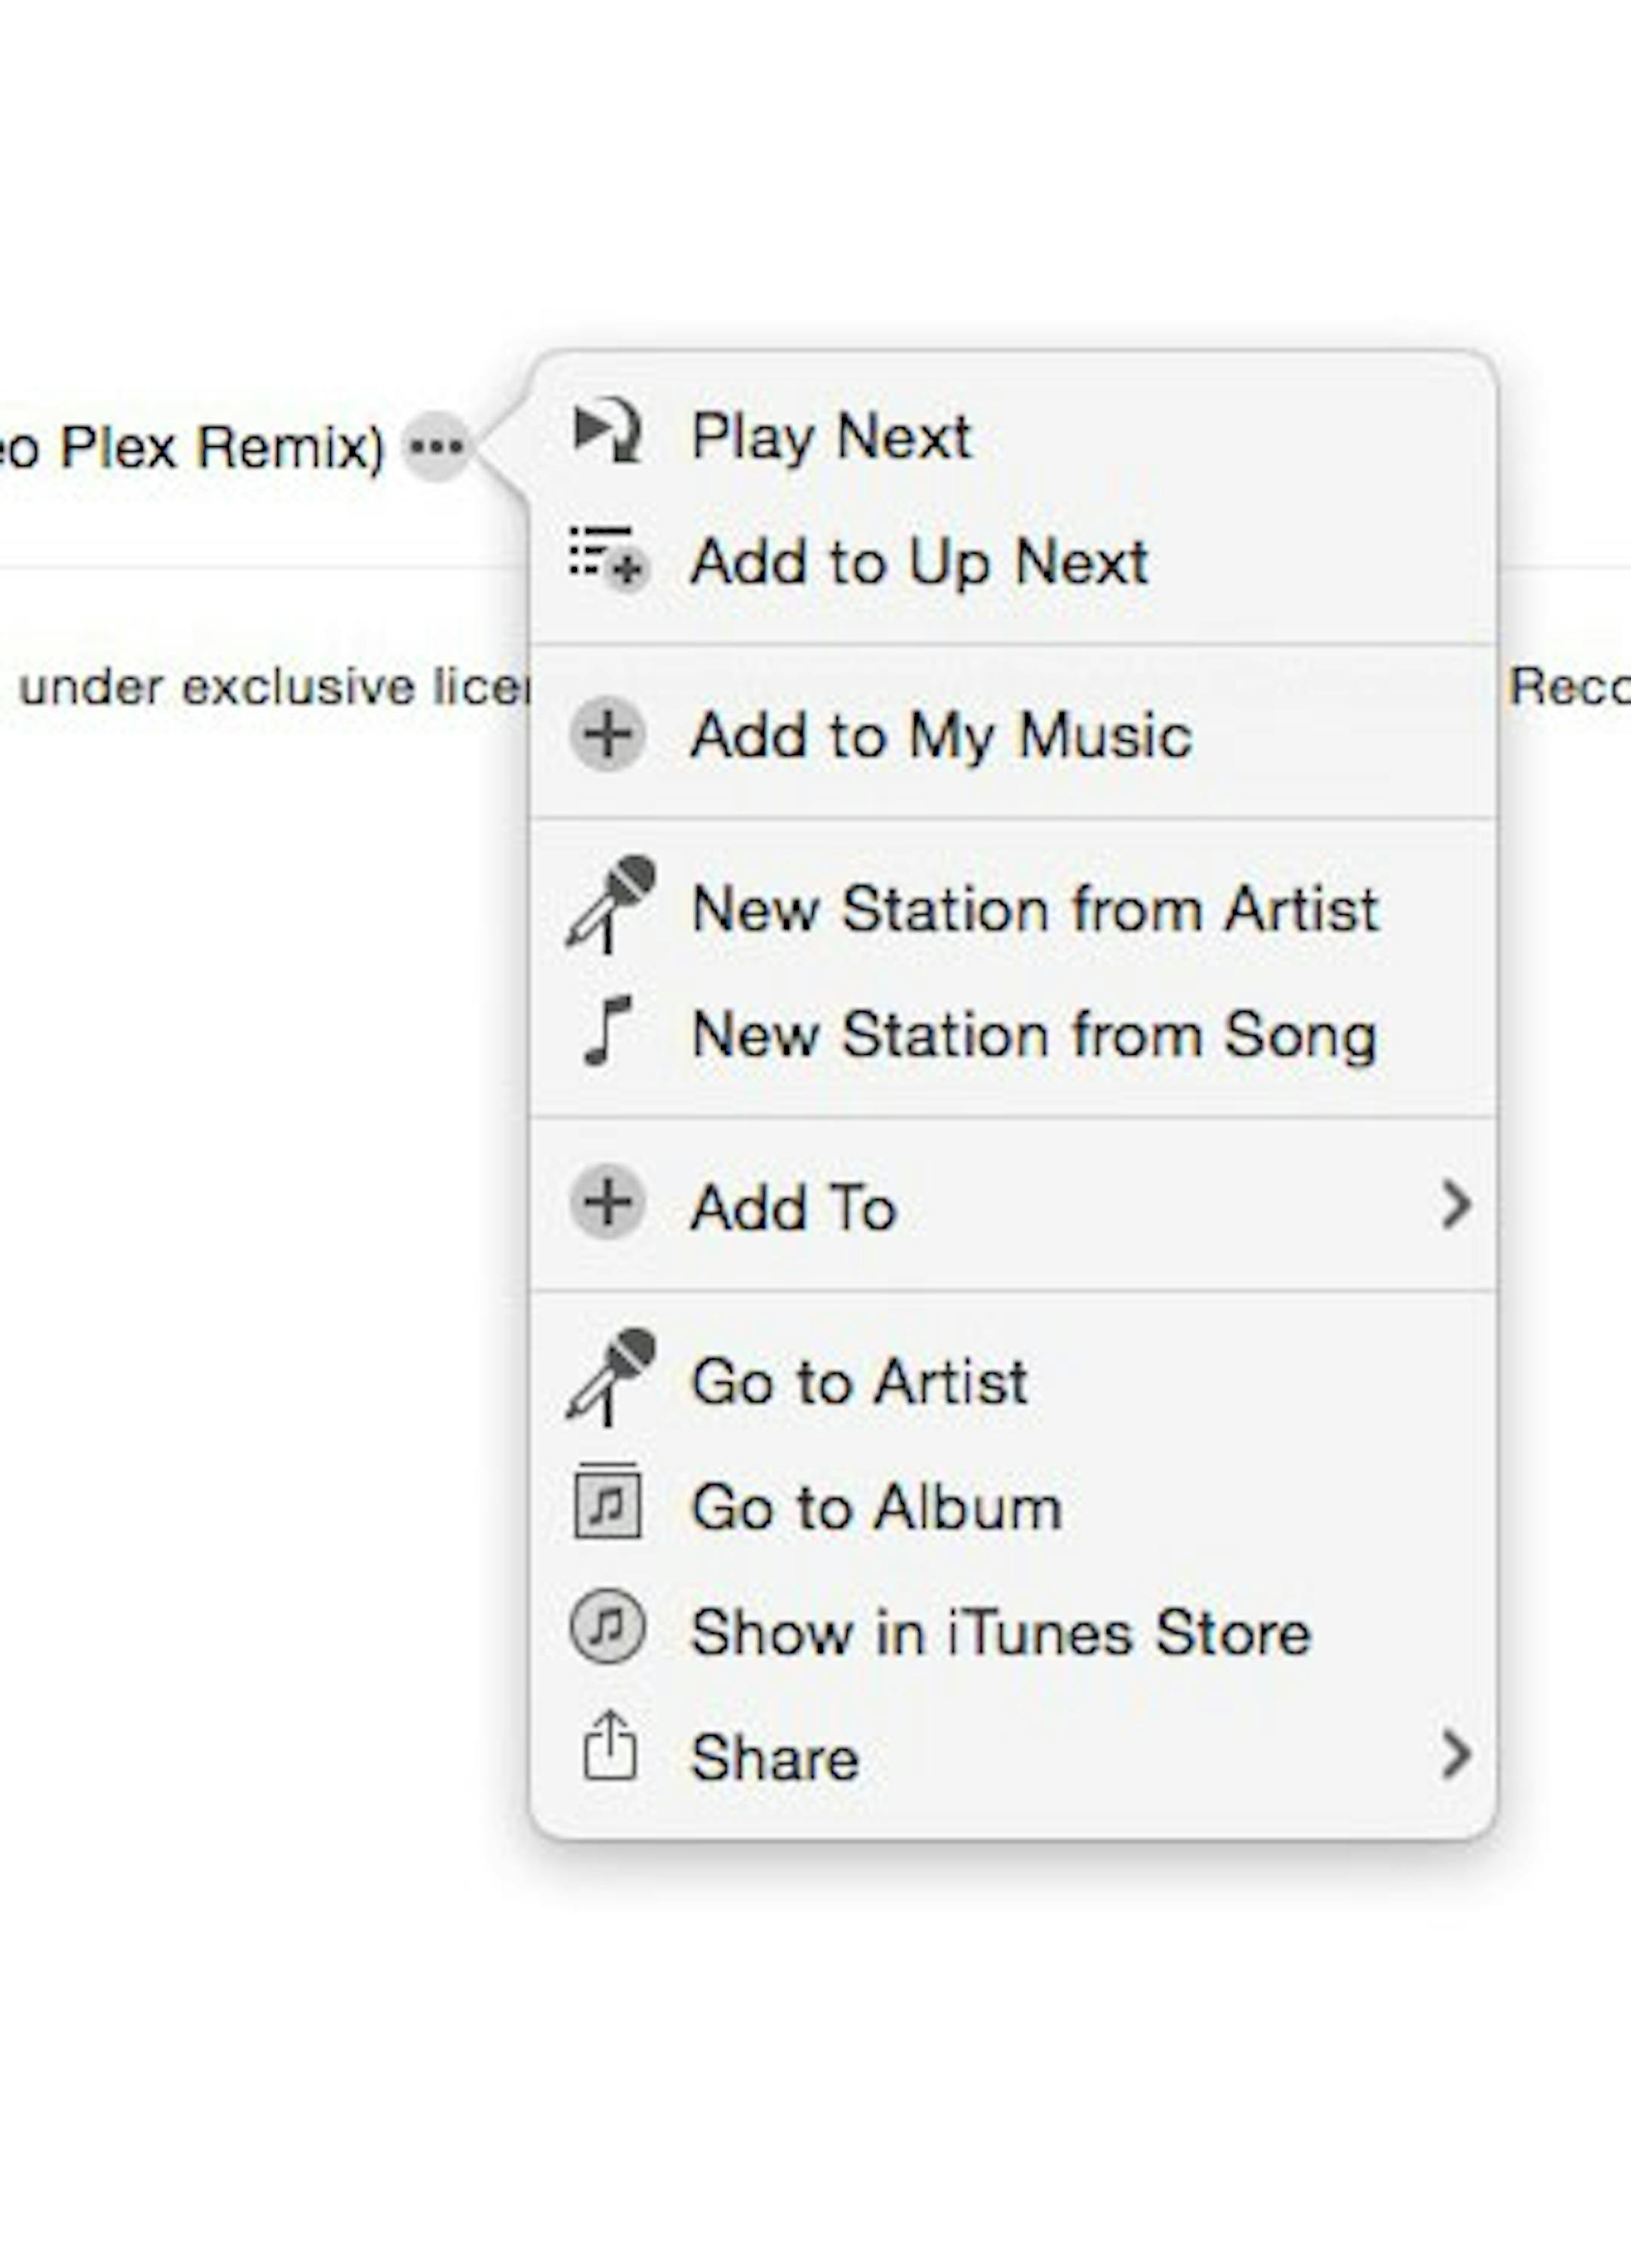This screenshot has width=1631, height=2268.
Task: Click music note icon beside New Station from Song
Action: click(608, 1031)
